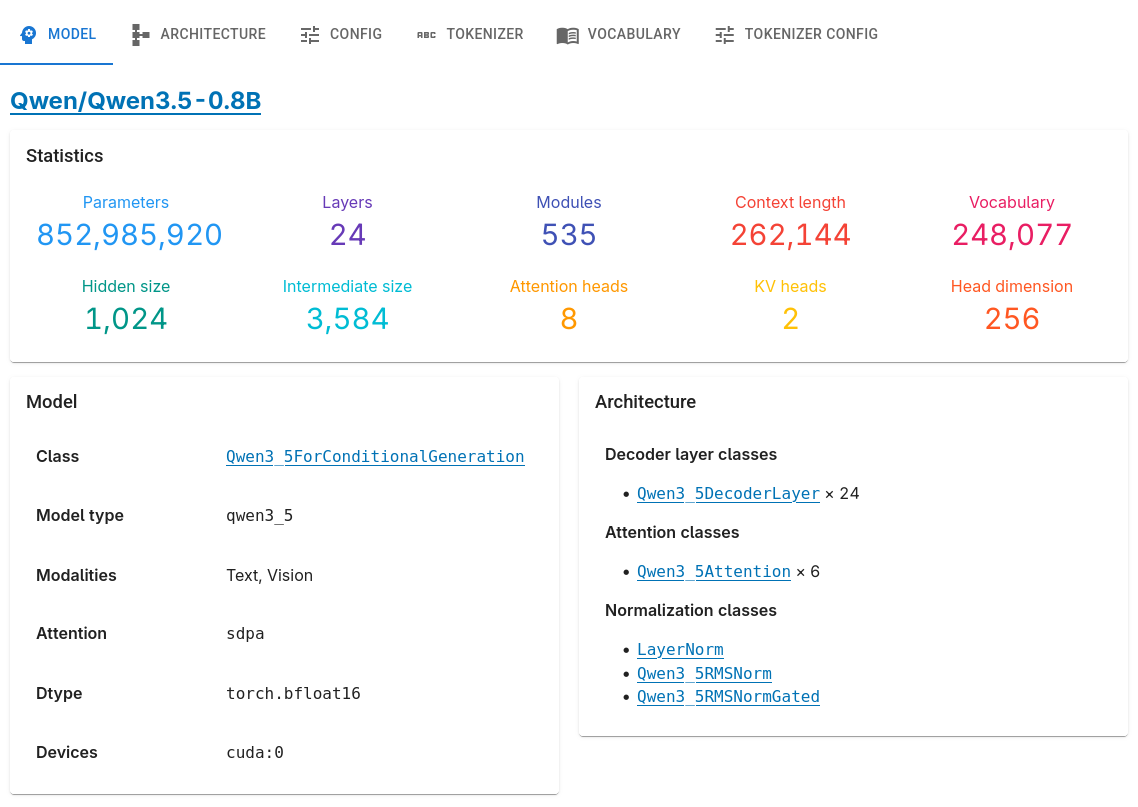Screen dimensions: 1138x807
Task: Click the model type value qwen3_5
Action: pyautogui.click(x=260, y=516)
